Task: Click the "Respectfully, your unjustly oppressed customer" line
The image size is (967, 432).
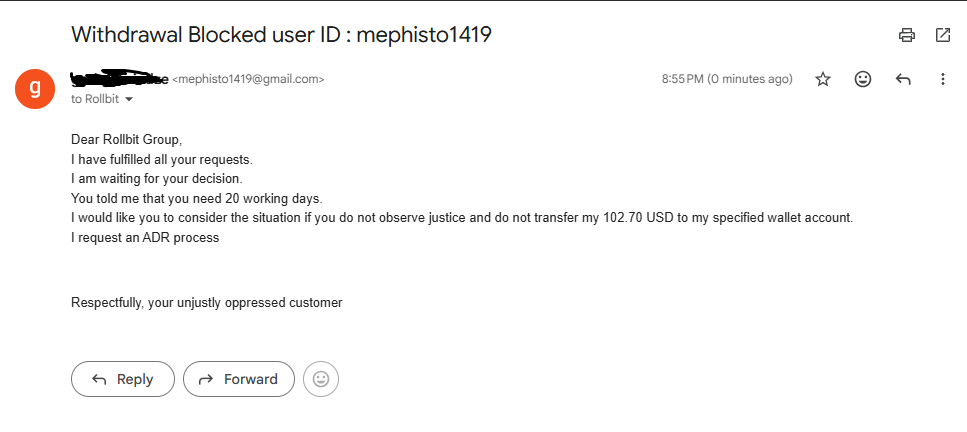Action: point(207,302)
